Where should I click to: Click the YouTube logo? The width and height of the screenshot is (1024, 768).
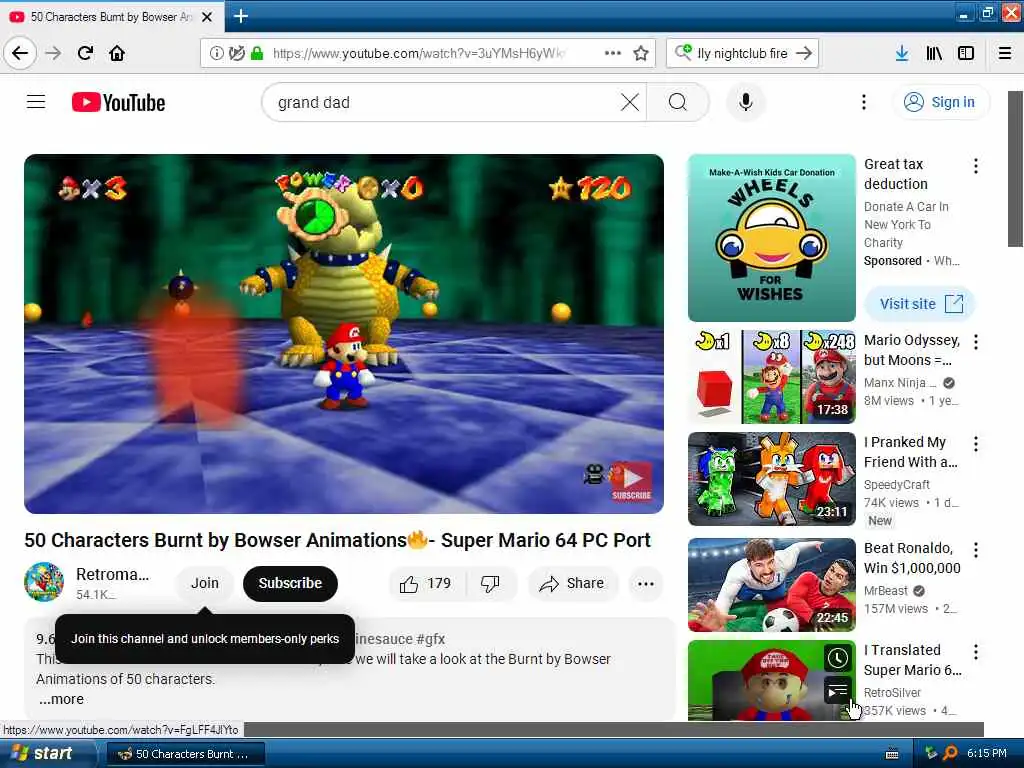tap(118, 103)
